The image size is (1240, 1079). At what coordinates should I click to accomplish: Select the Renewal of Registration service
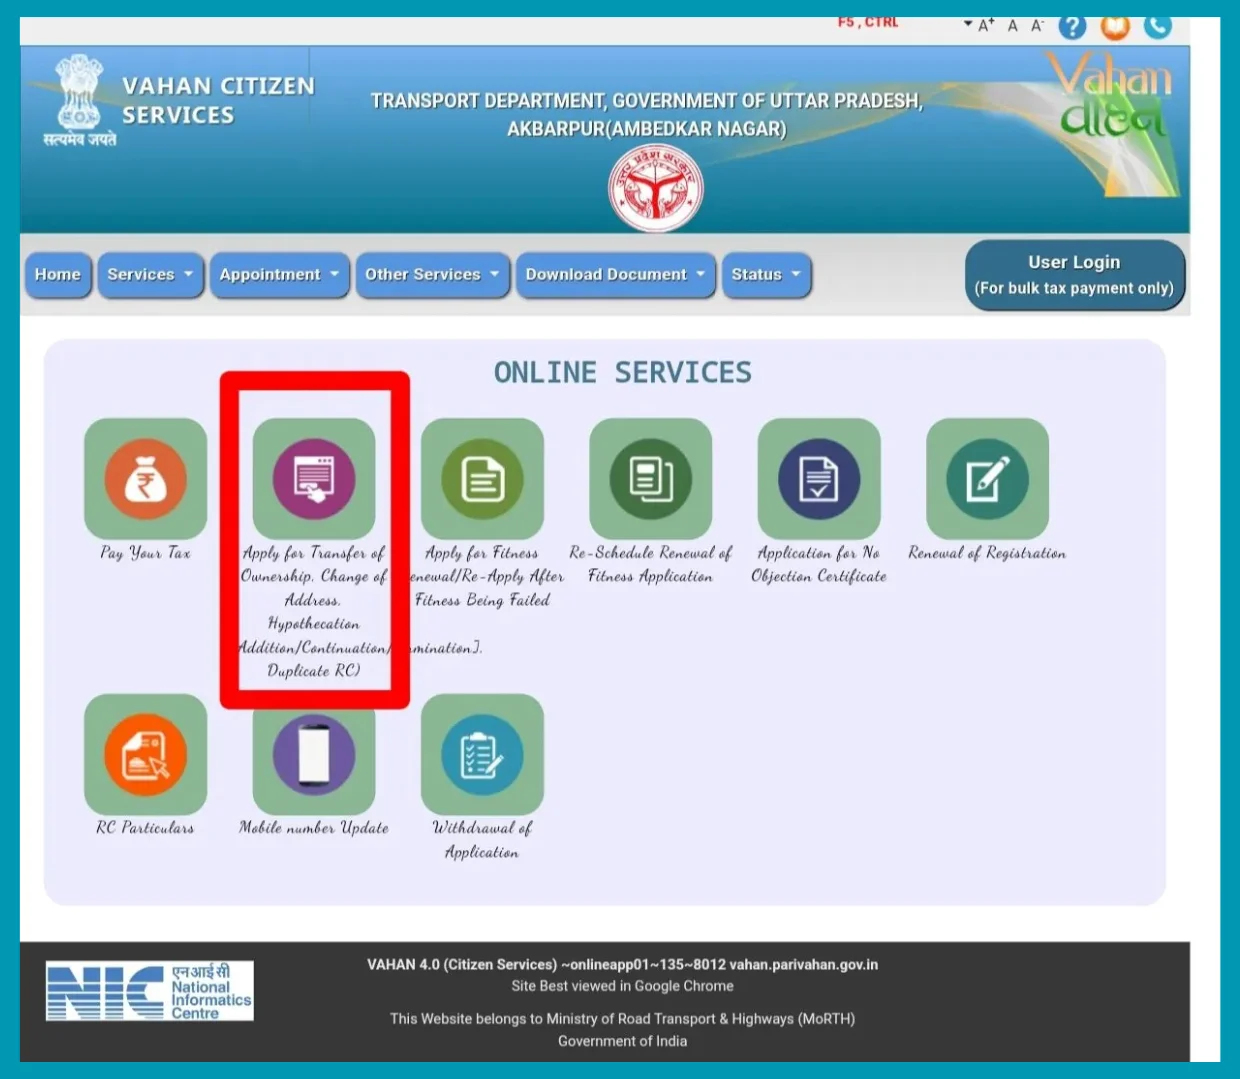(x=986, y=478)
